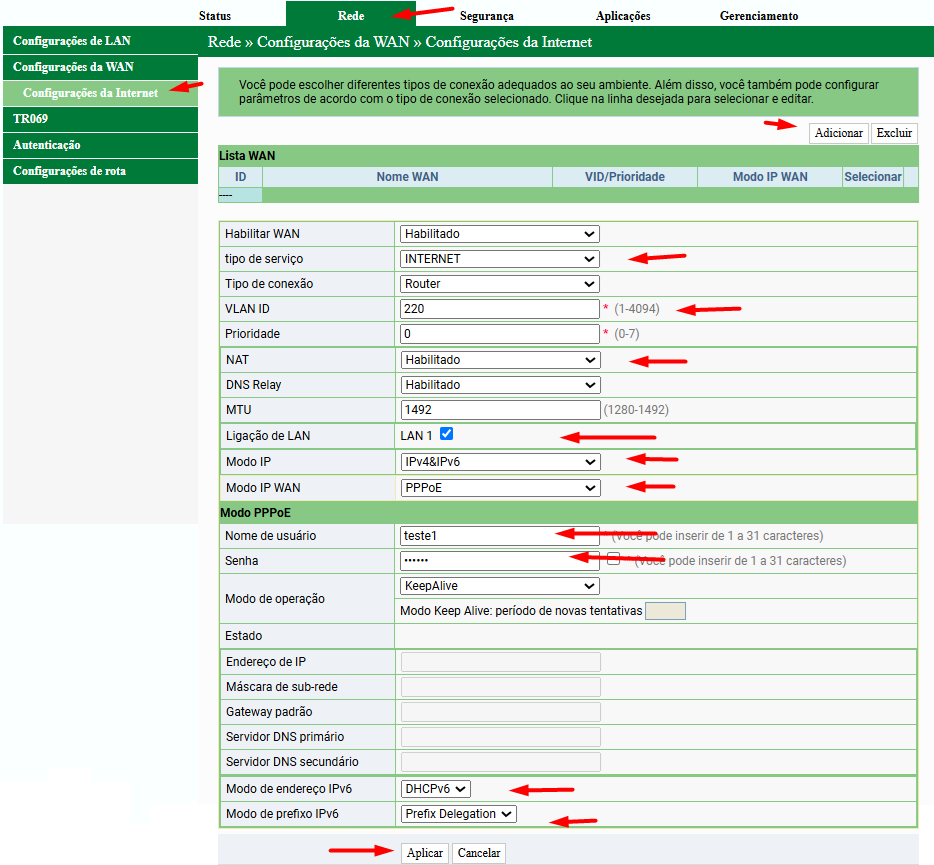
Task: Open the Gerenciamento tab
Action: point(759,16)
